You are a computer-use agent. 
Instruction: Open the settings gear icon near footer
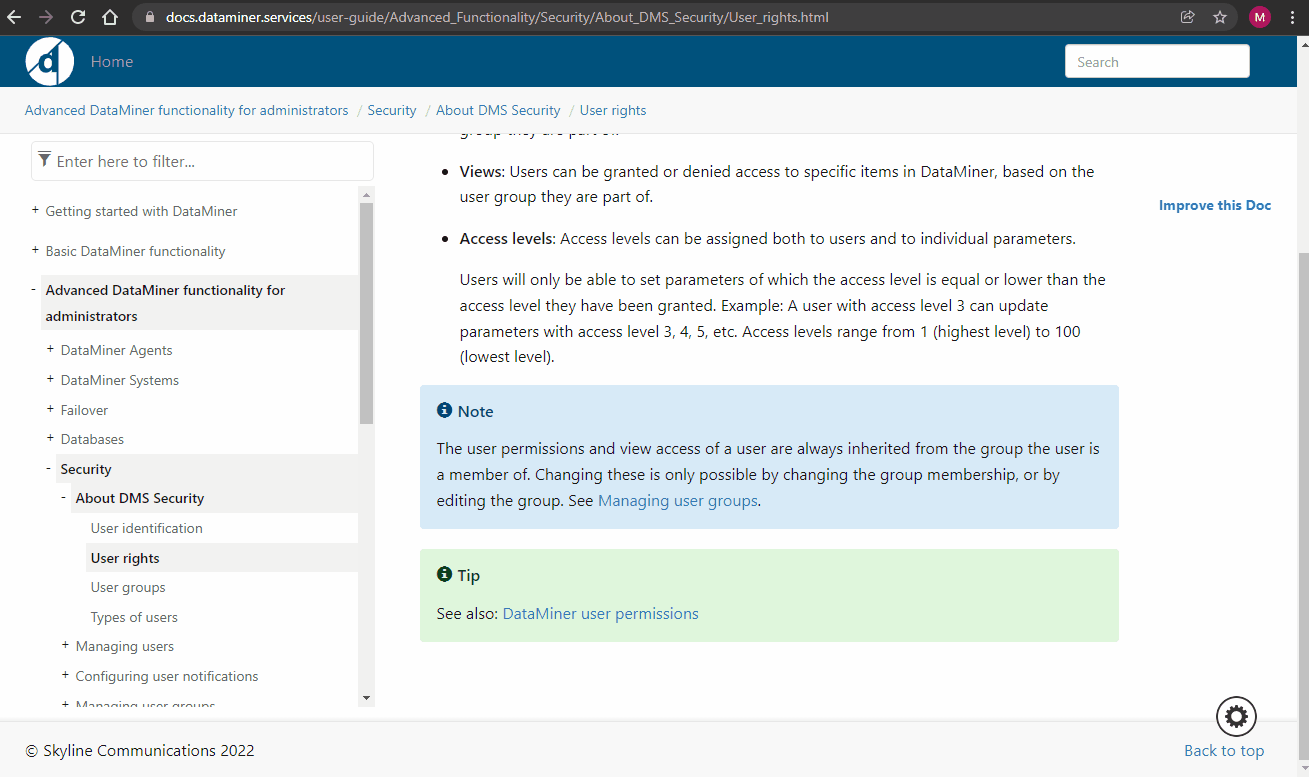pyautogui.click(x=1236, y=716)
